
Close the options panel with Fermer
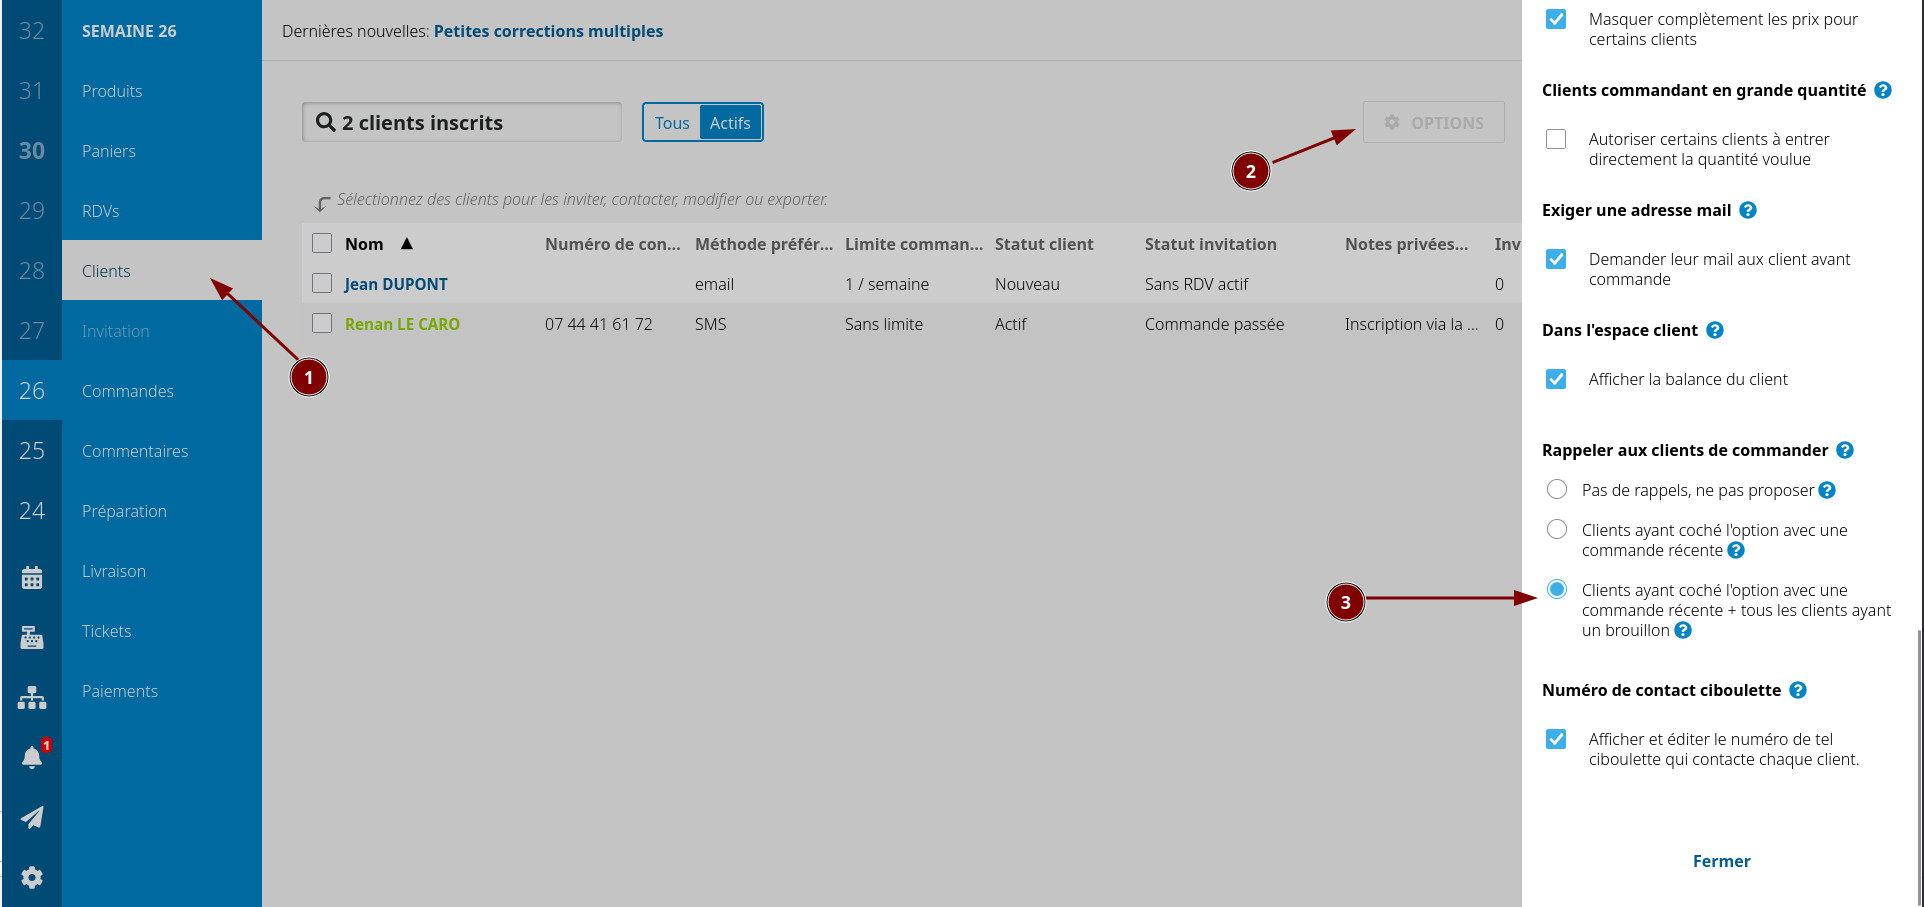coord(1721,861)
